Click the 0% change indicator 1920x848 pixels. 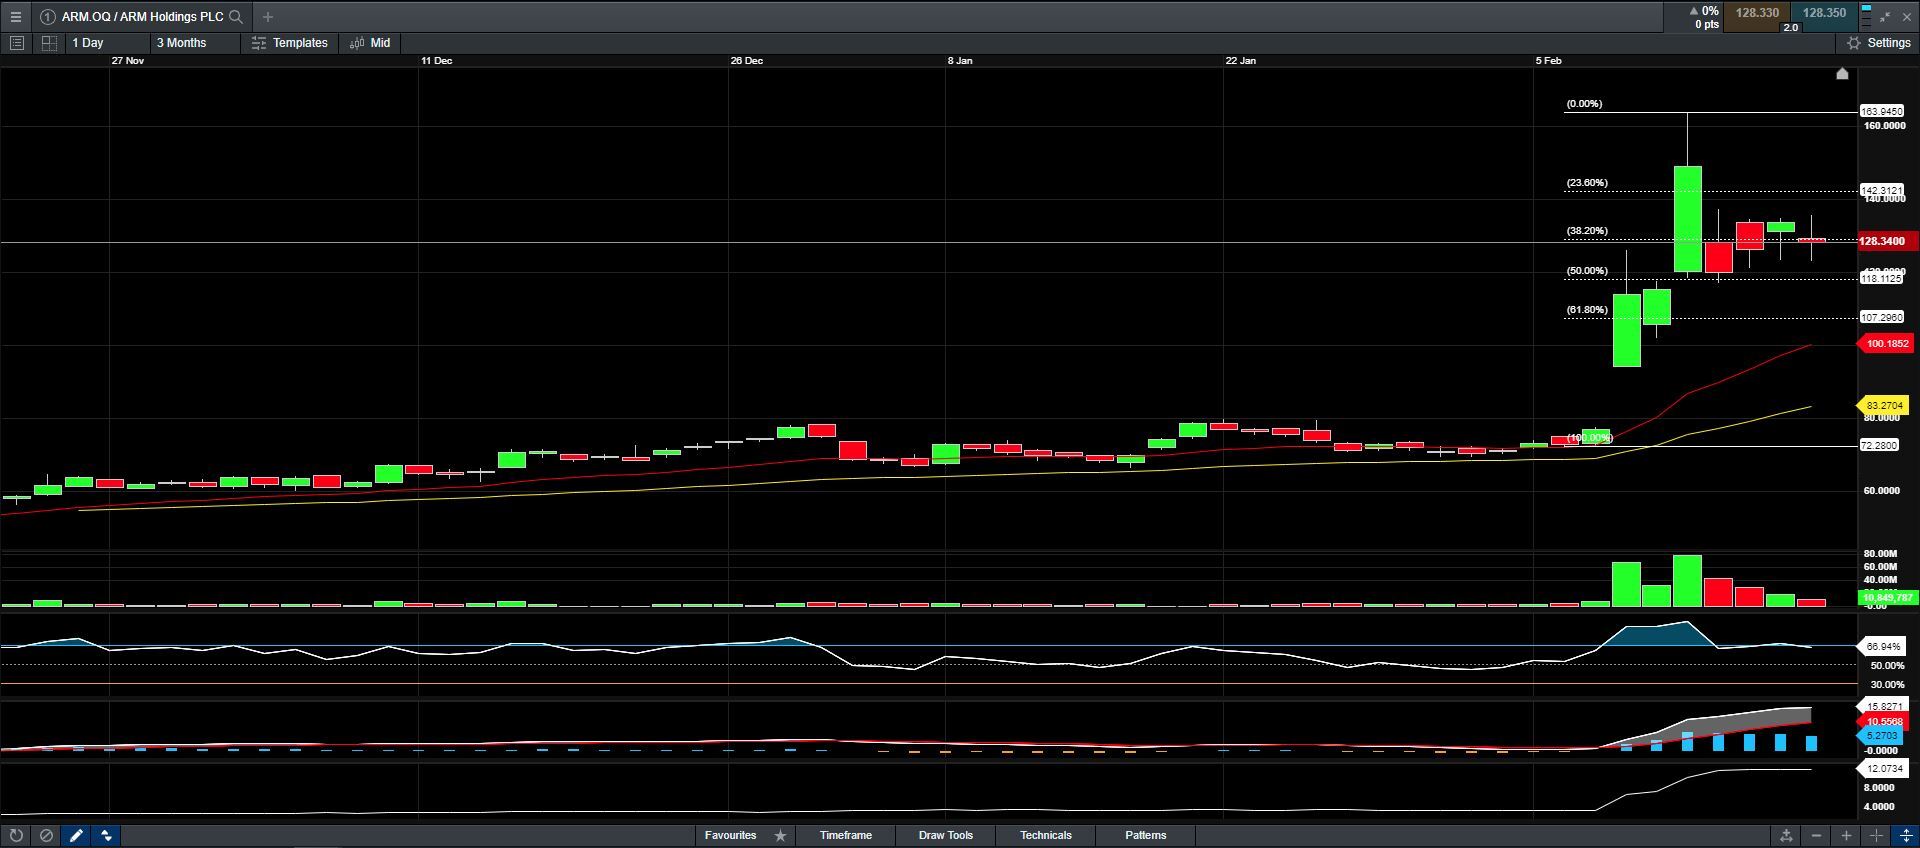tap(1706, 11)
